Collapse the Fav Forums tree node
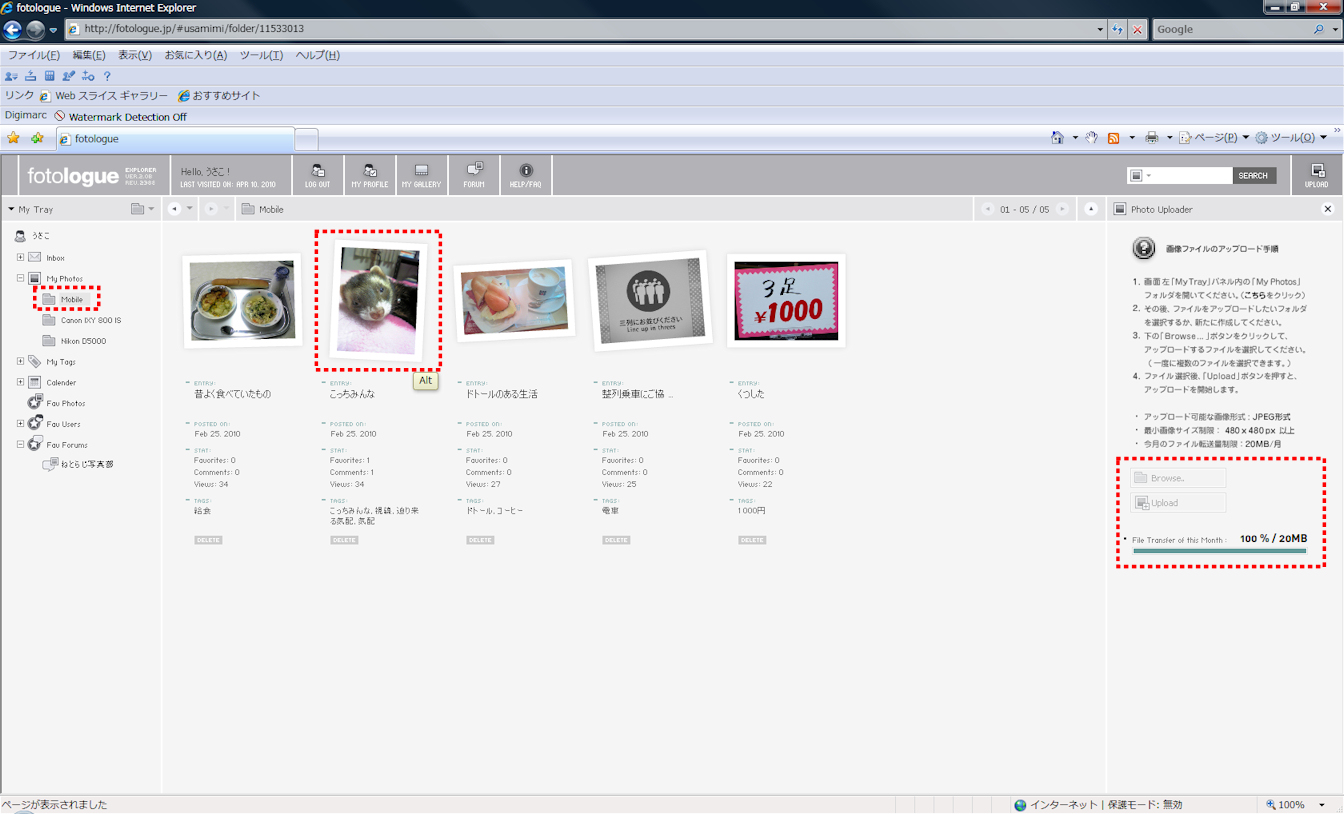Viewport: 1344px width, 814px height. pos(20,445)
